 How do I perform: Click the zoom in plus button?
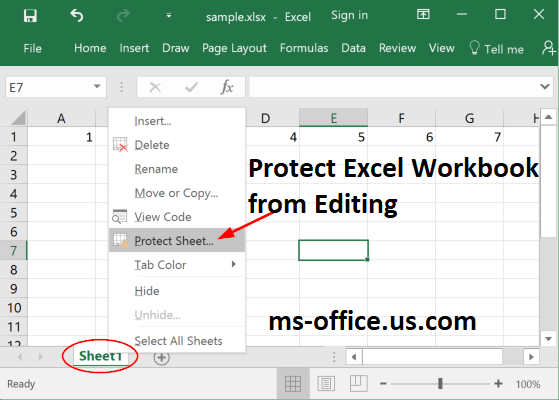[498, 384]
